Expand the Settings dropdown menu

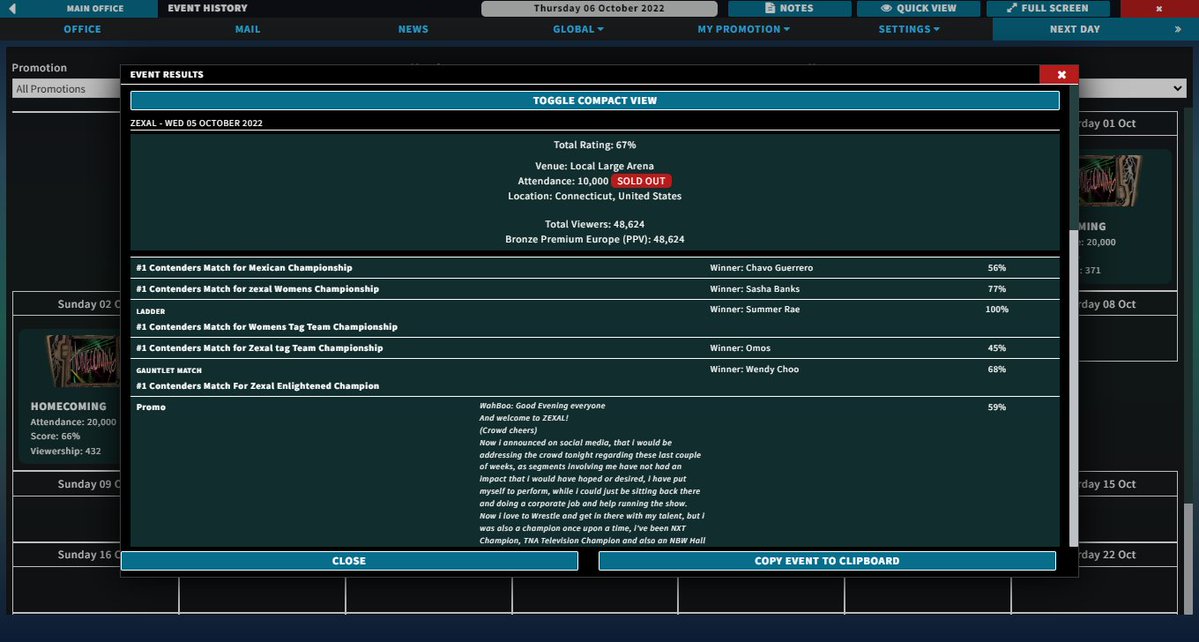[908, 29]
